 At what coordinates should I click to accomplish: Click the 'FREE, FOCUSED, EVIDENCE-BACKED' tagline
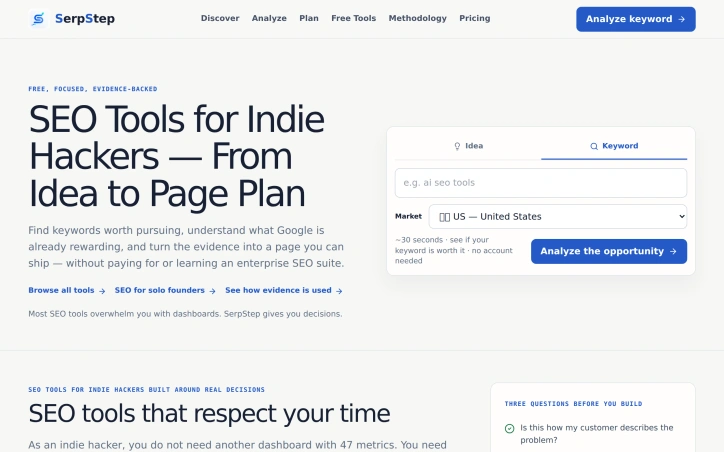pos(93,89)
